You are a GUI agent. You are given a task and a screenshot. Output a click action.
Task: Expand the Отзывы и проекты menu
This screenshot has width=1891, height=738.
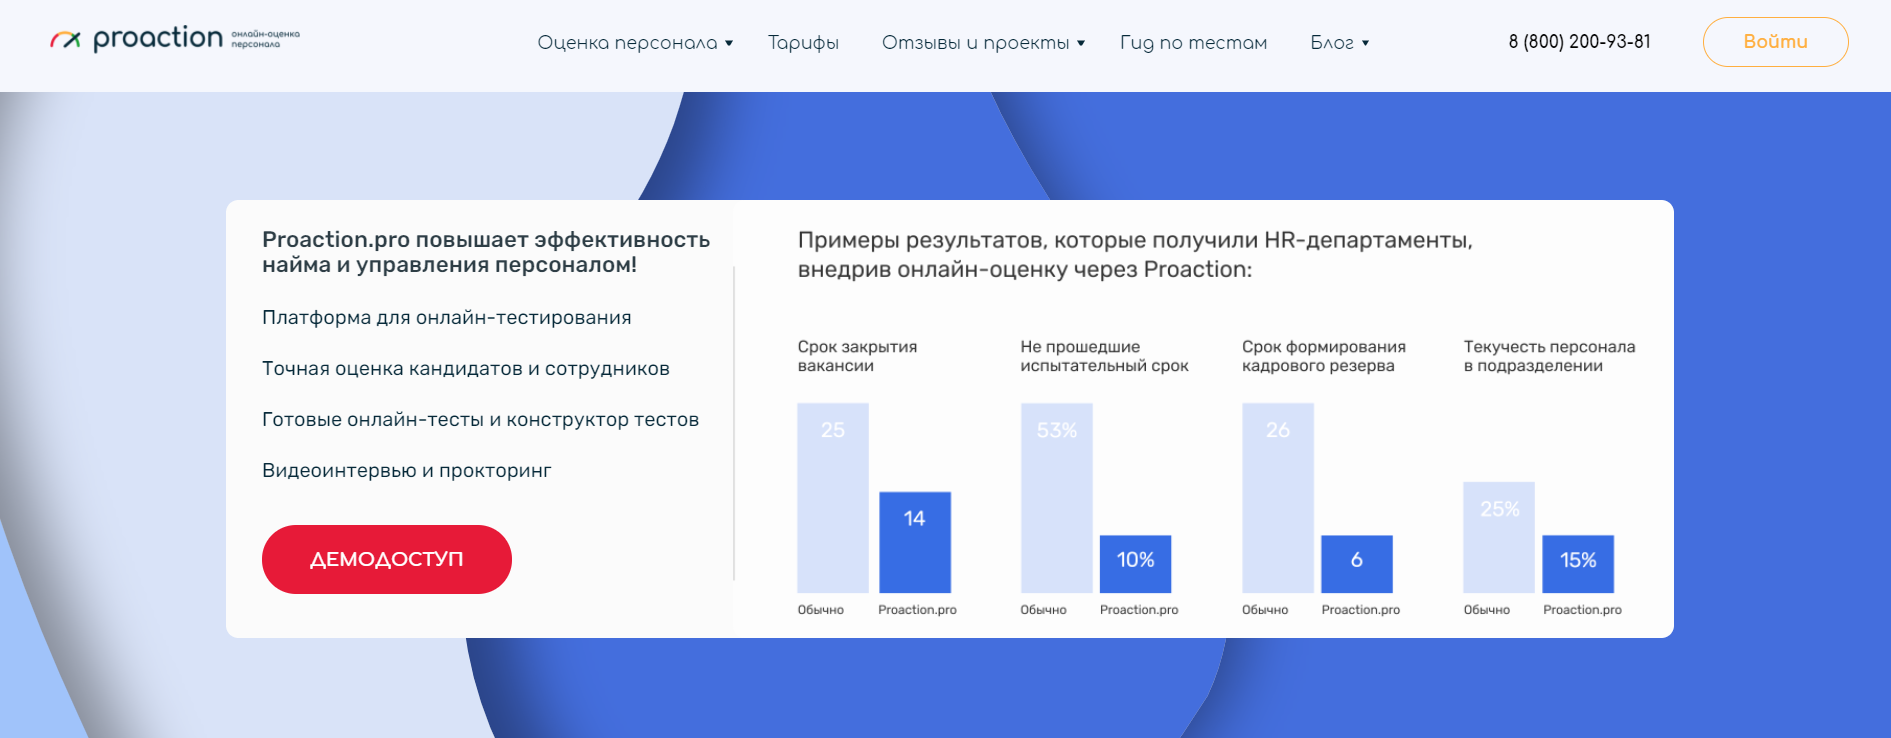[x=983, y=42]
